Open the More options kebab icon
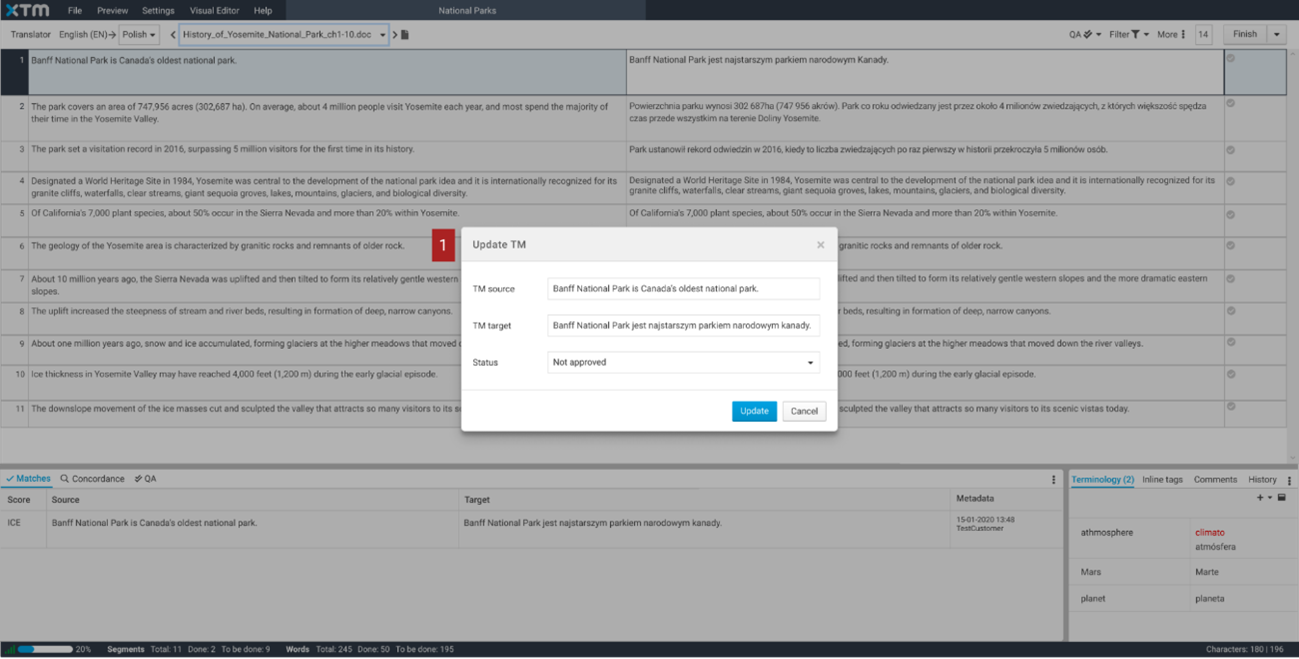 click(x=1183, y=34)
